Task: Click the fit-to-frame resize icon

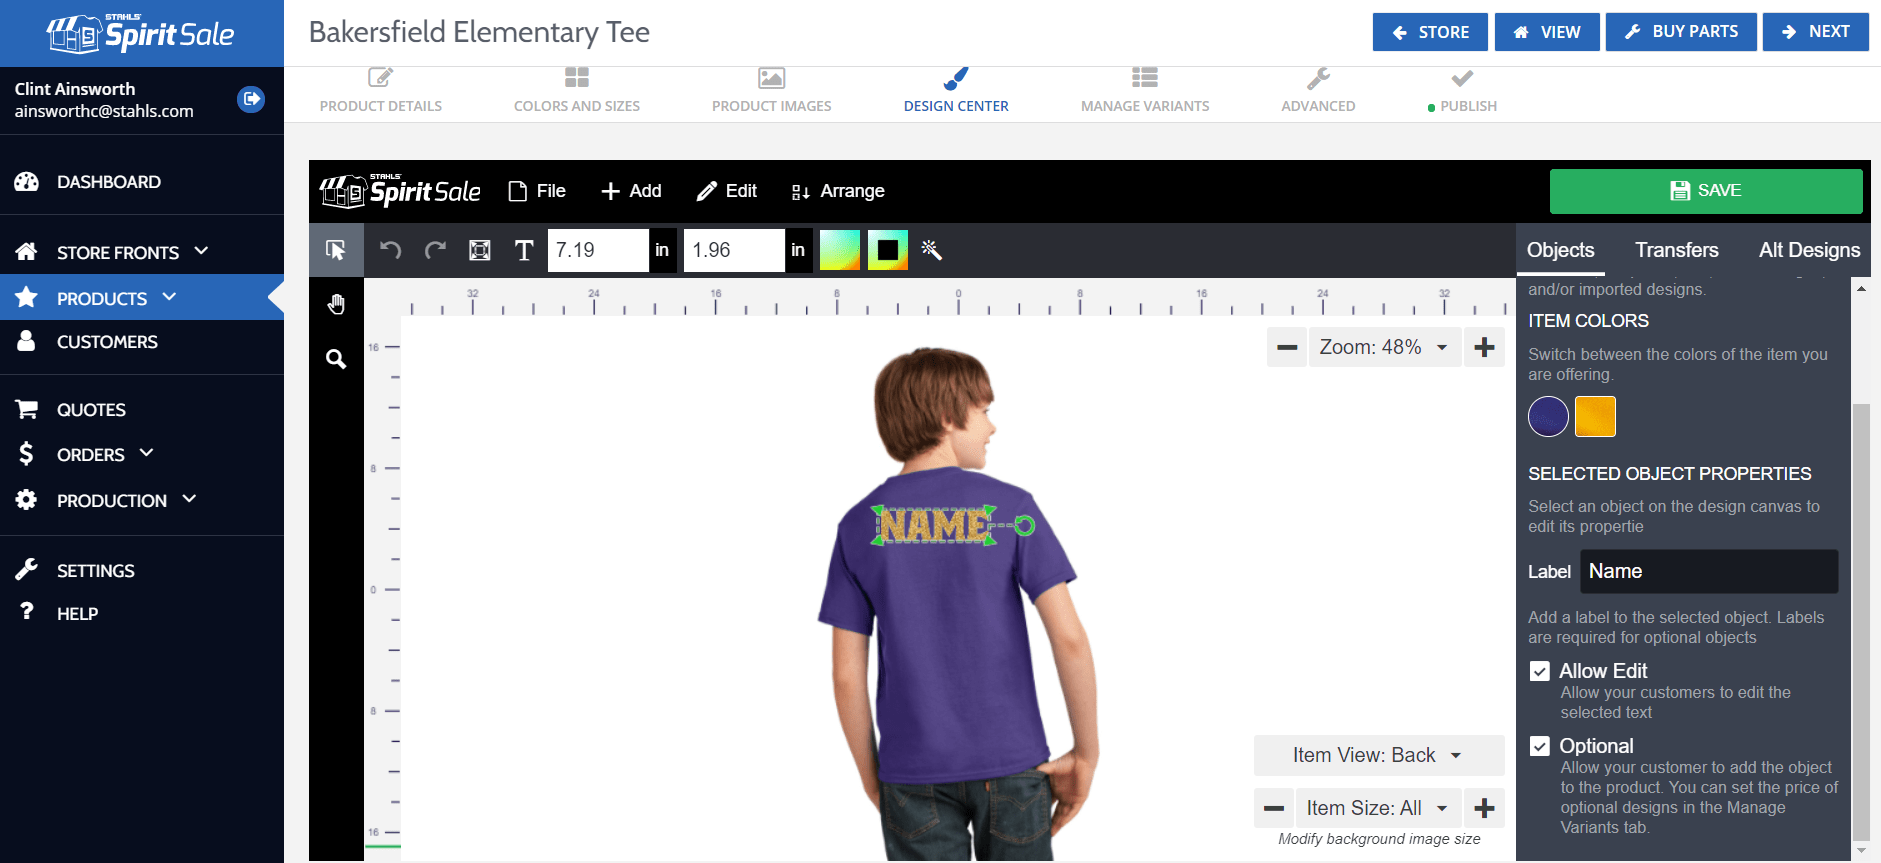Action: (x=480, y=250)
